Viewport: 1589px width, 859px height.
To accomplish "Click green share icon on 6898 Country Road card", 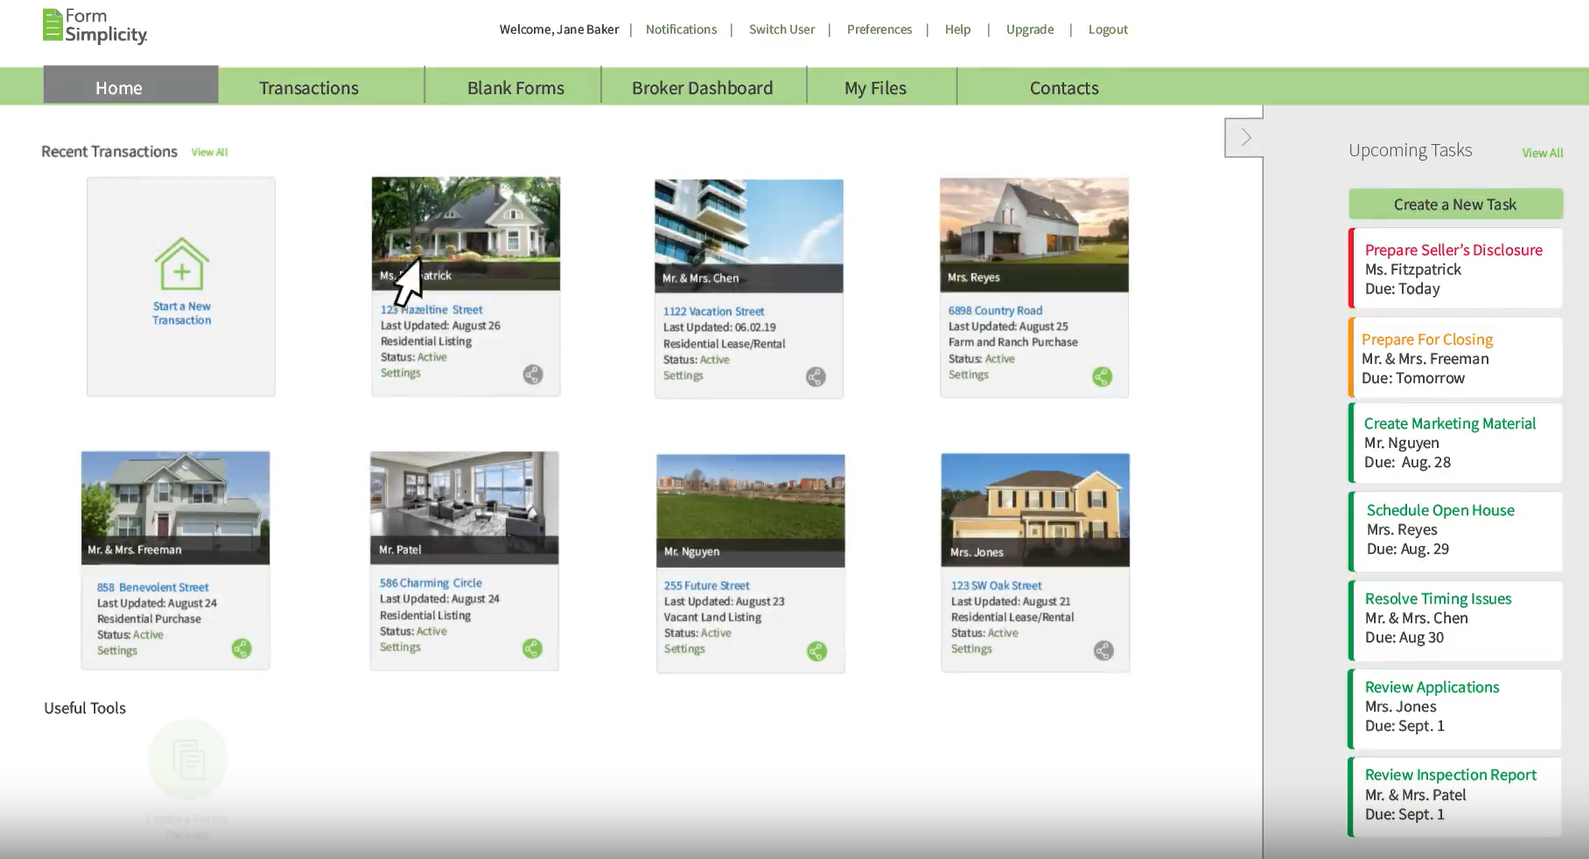I will click(x=1102, y=377).
